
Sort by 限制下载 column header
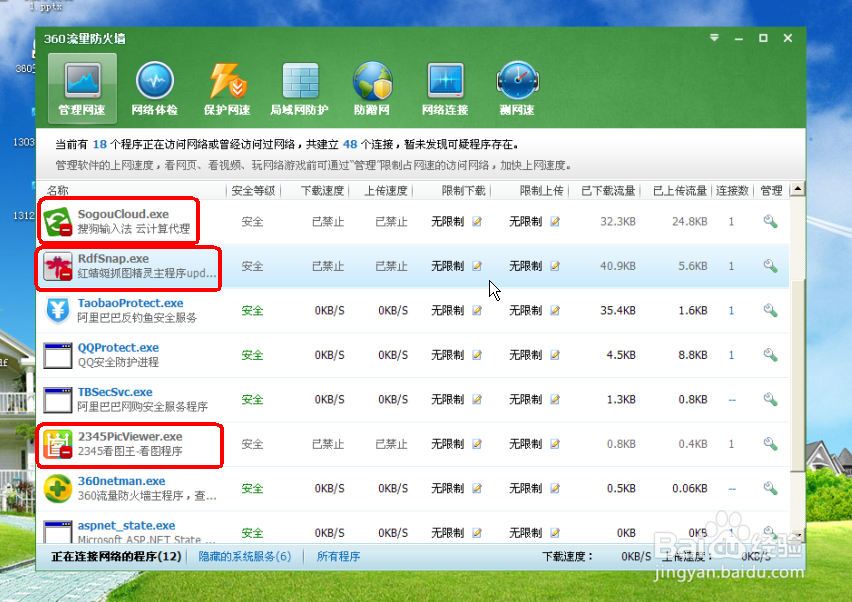coord(463,191)
